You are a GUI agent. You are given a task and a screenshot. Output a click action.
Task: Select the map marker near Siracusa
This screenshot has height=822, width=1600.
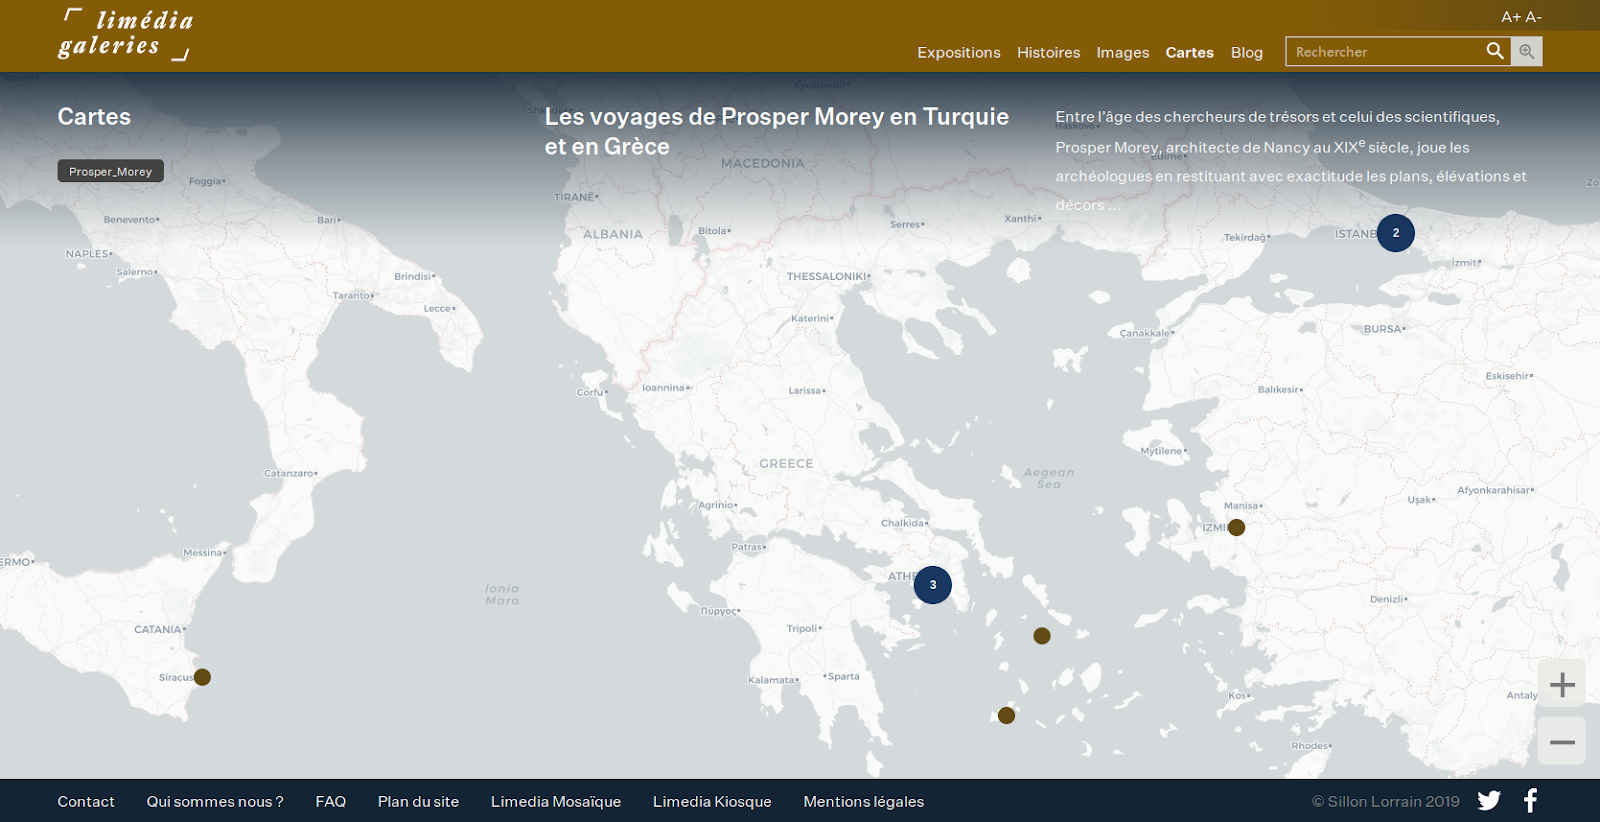coord(202,677)
